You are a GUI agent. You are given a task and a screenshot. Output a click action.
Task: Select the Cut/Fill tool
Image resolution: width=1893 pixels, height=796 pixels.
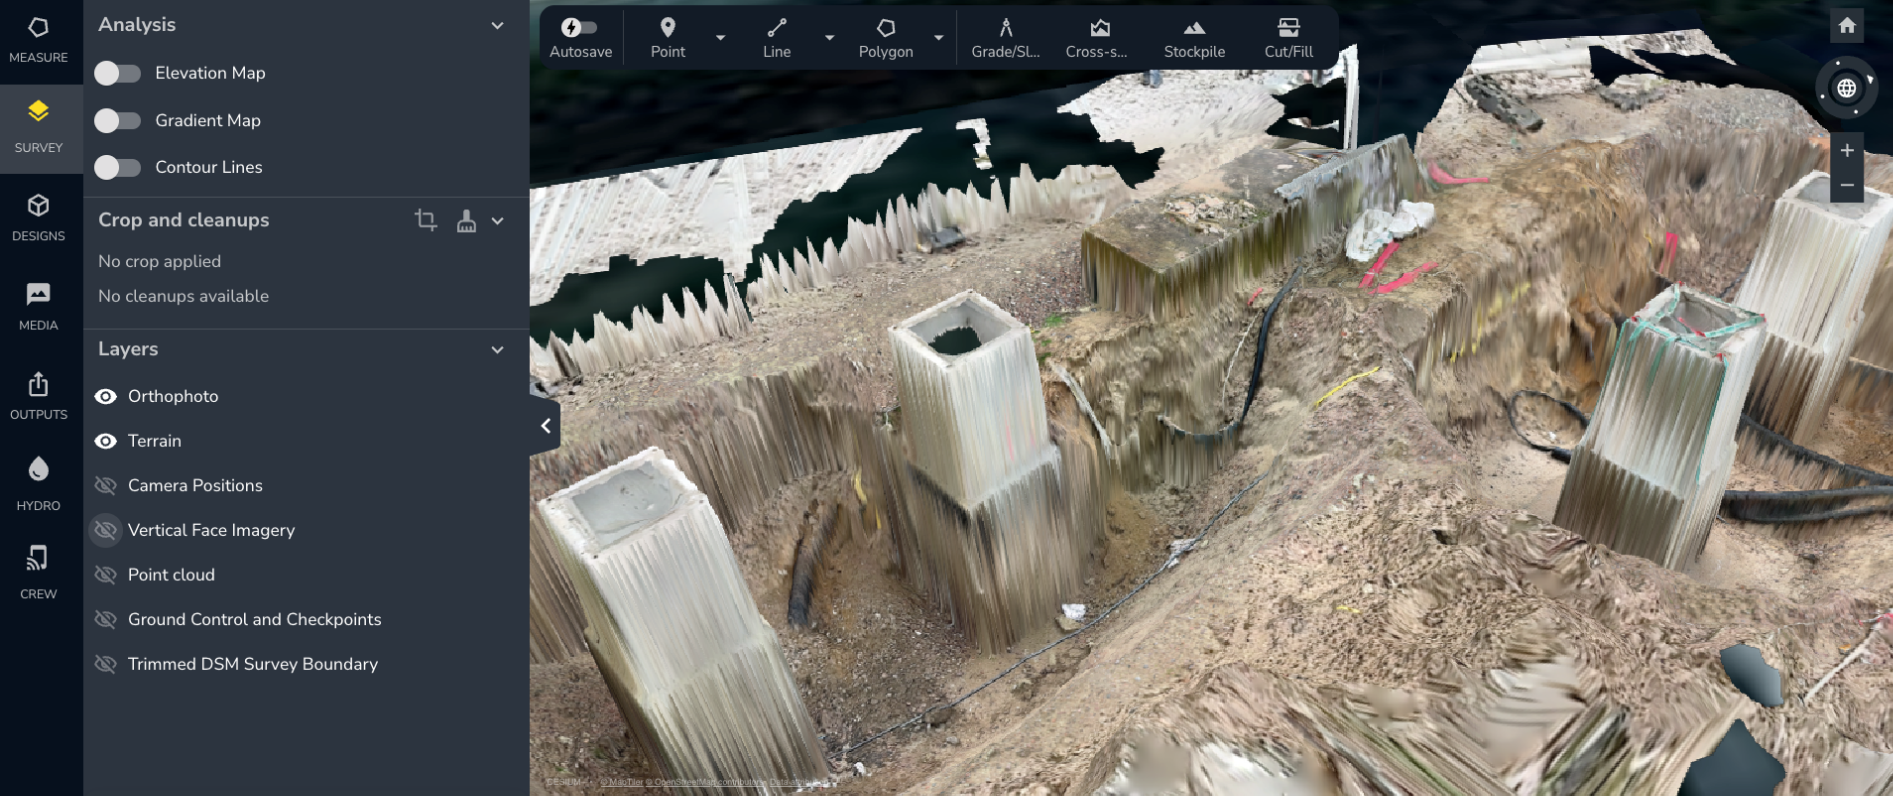(x=1288, y=38)
